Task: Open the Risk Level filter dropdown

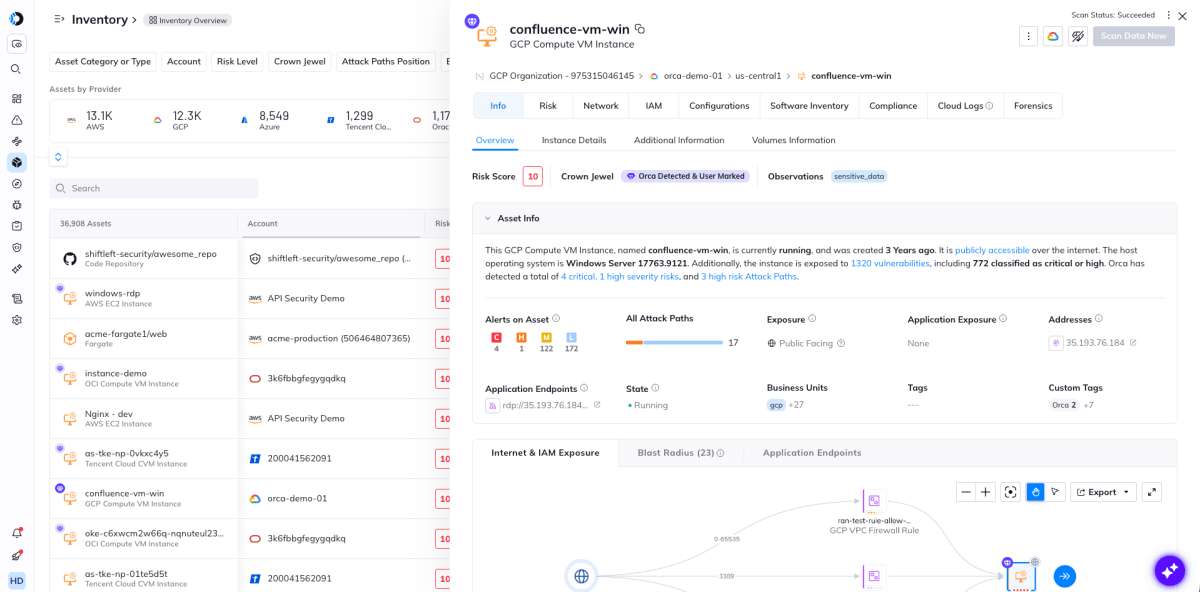Action: [x=237, y=62]
